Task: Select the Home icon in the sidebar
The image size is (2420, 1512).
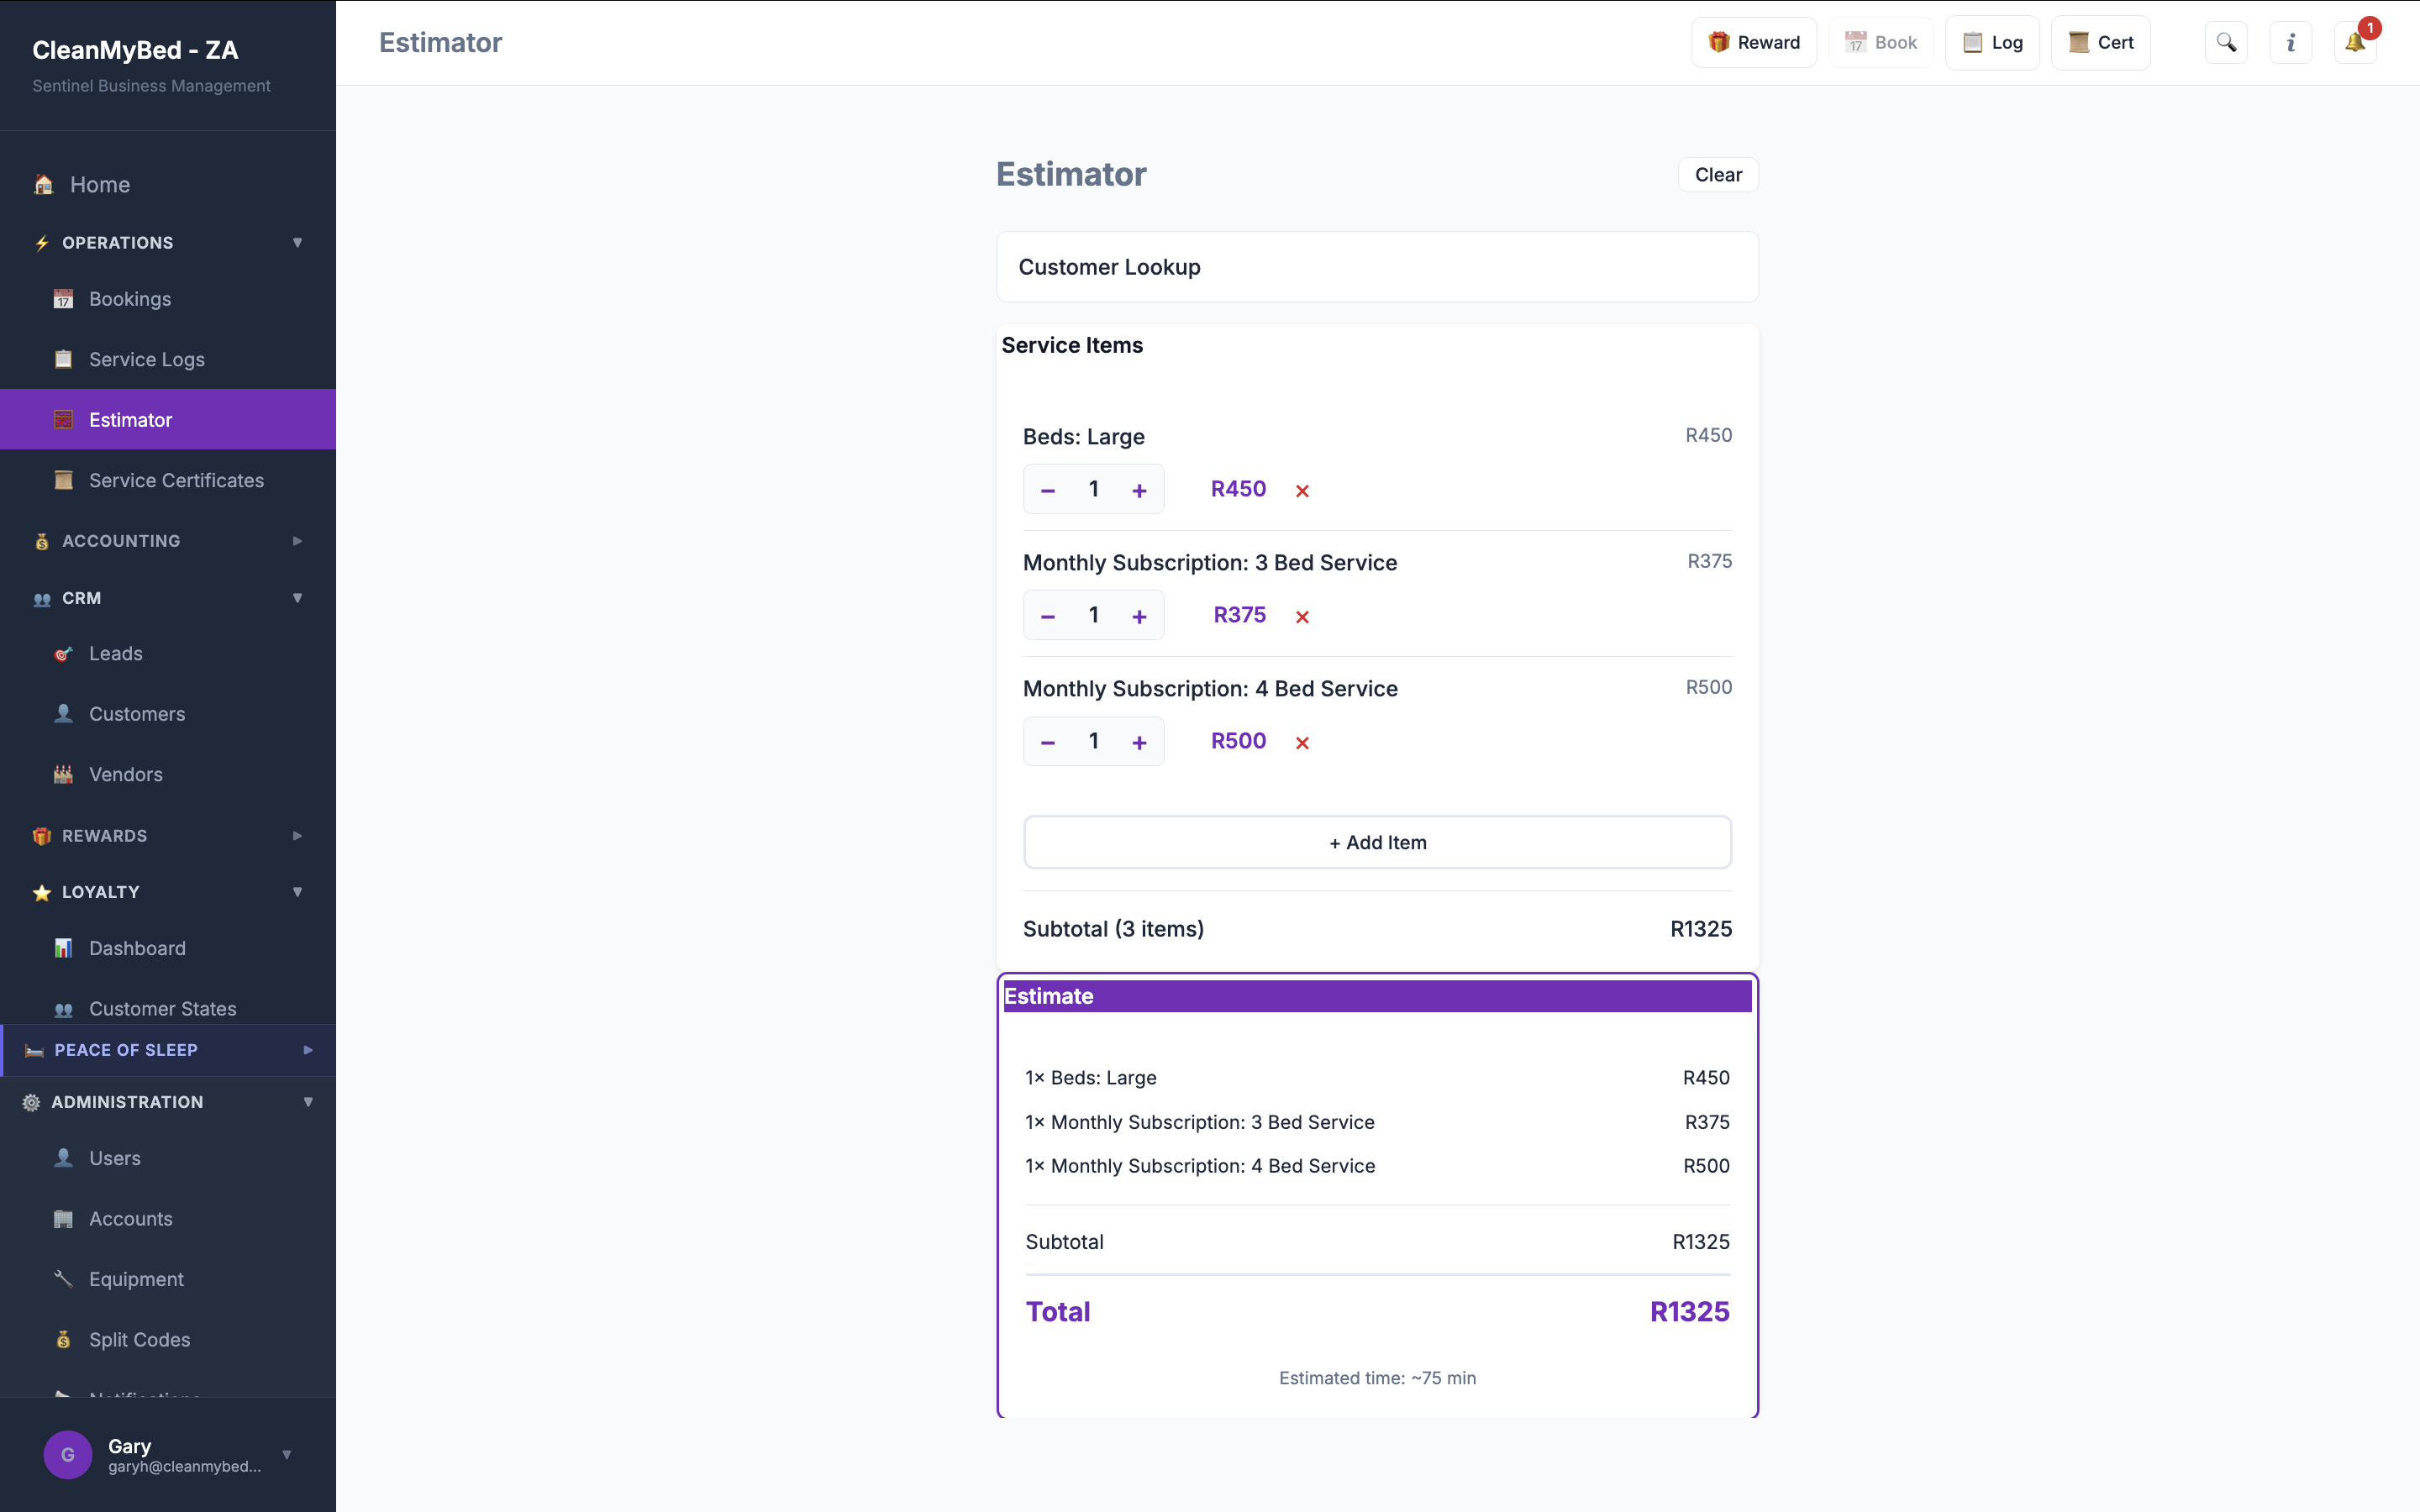Action: pos(43,184)
